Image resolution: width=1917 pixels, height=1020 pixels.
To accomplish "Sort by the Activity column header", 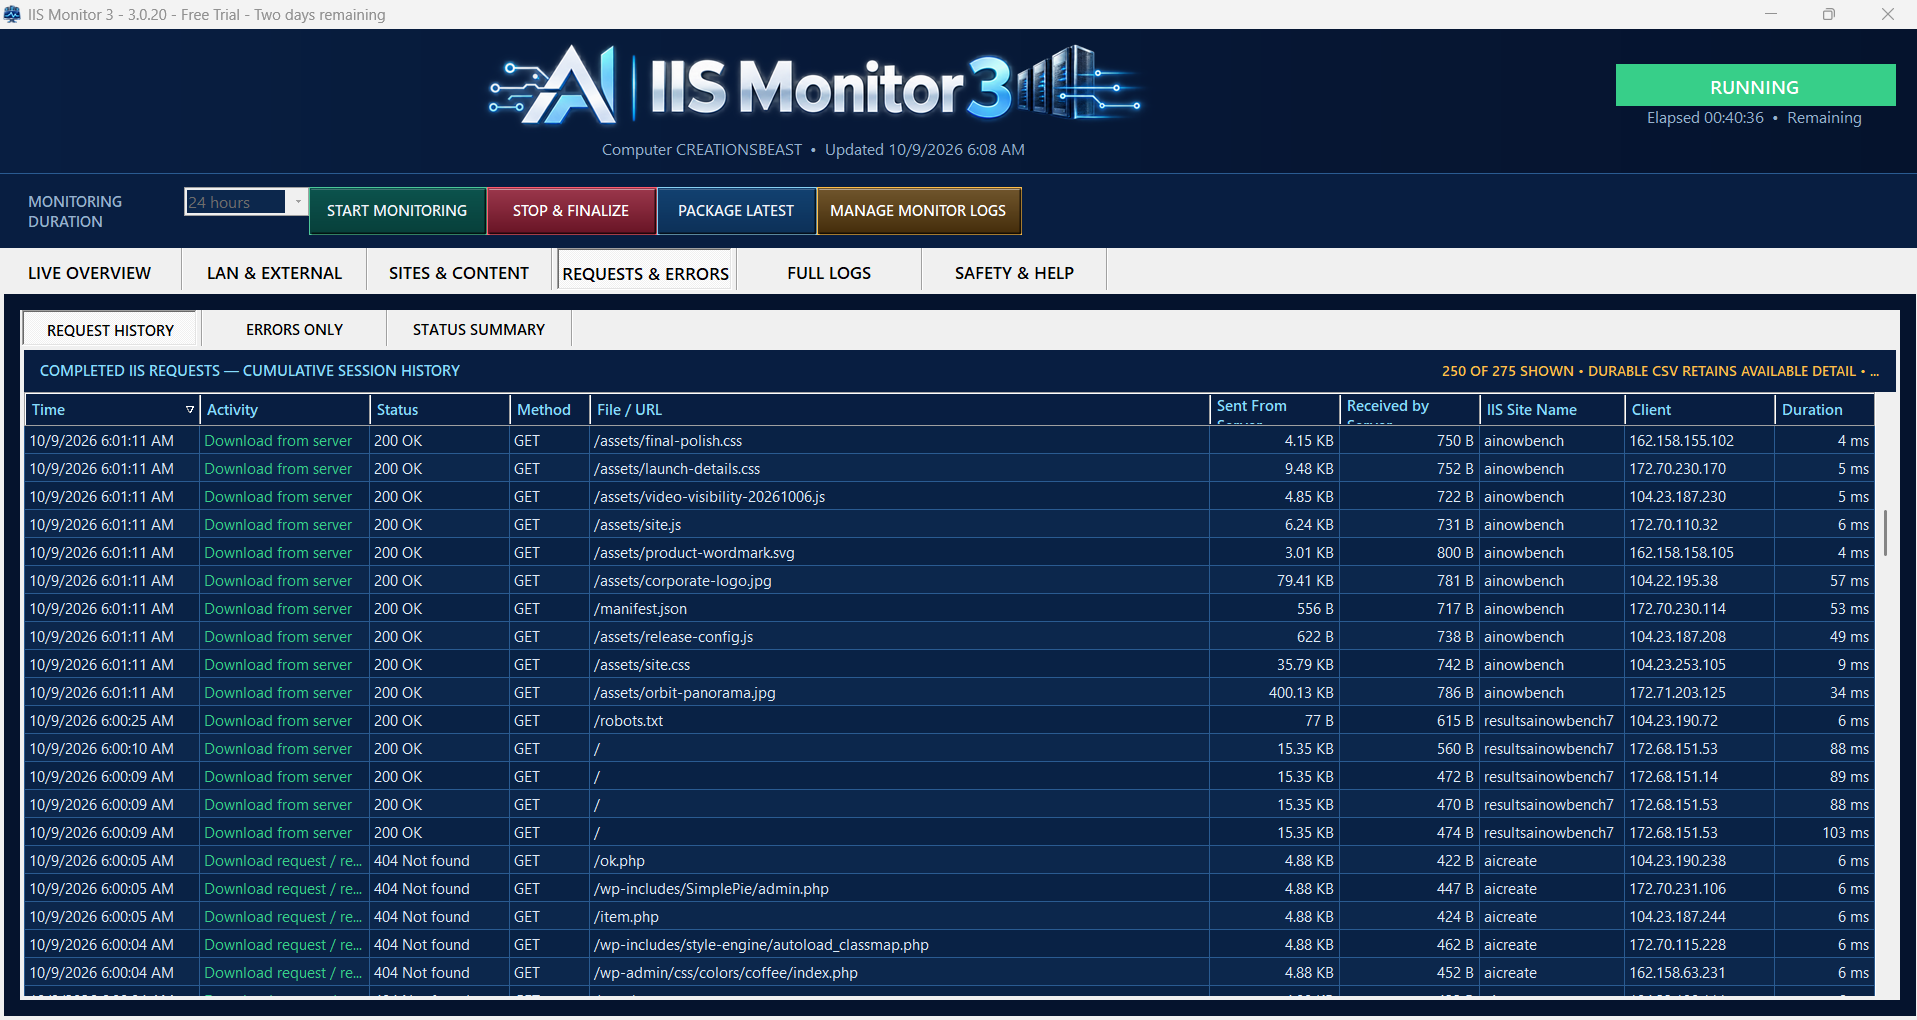I will click(285, 410).
